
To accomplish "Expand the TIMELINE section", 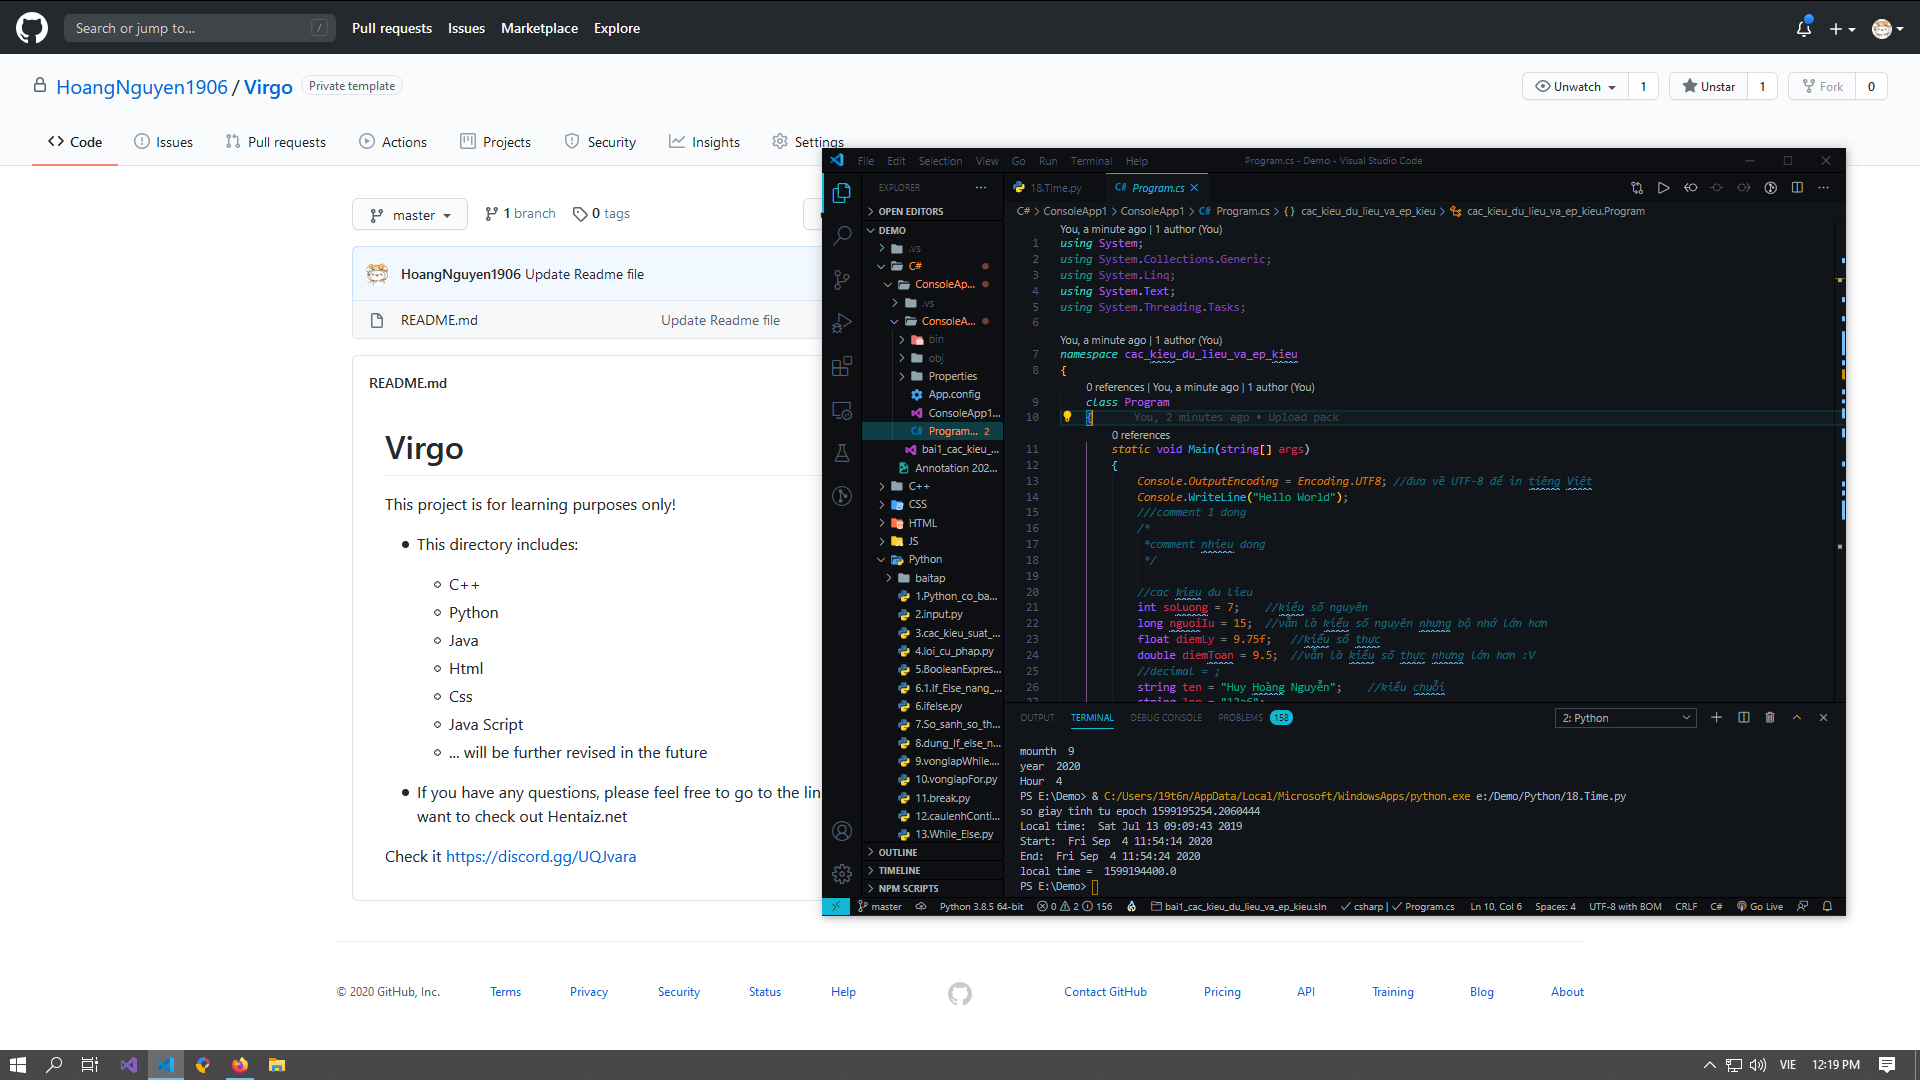I will 899,870.
